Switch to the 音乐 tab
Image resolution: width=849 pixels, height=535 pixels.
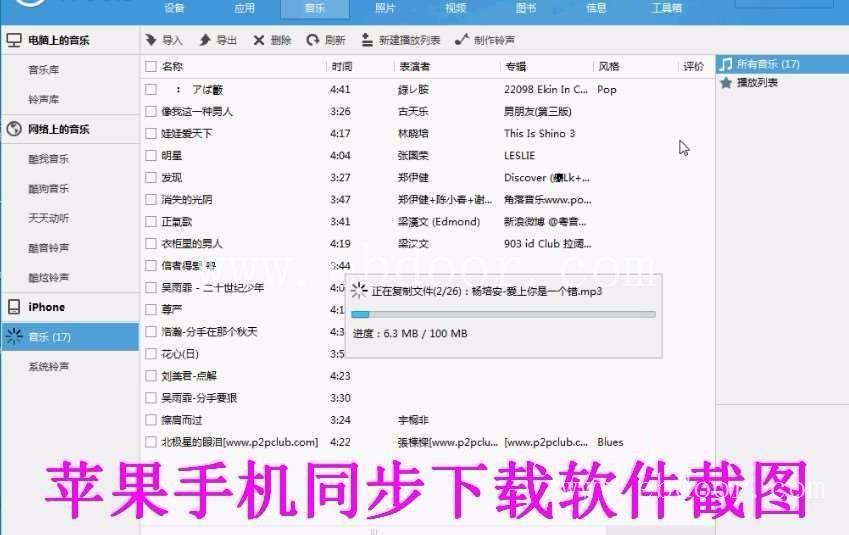point(315,8)
